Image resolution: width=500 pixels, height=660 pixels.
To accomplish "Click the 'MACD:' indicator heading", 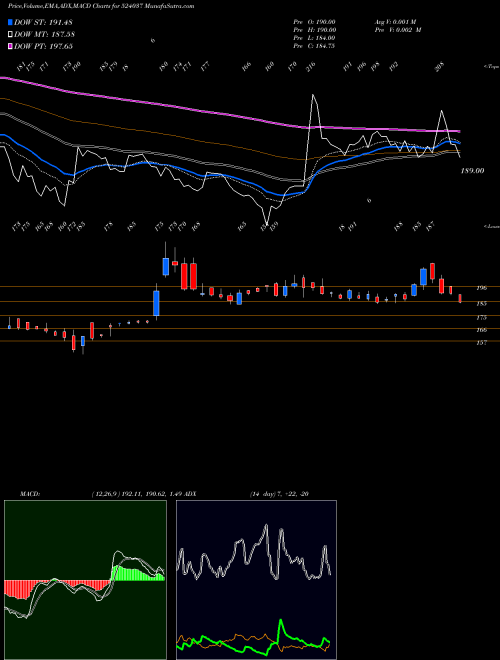I will tap(30, 494).
